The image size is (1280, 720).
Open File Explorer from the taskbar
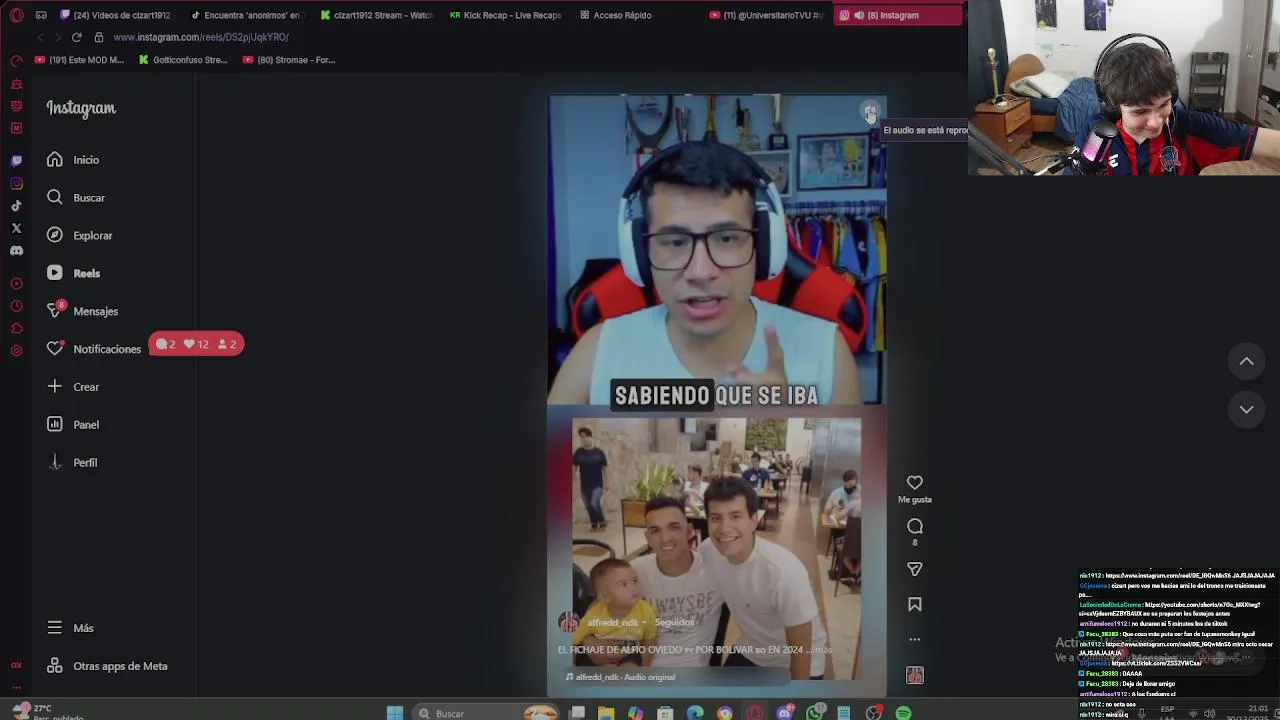pyautogui.click(x=606, y=713)
